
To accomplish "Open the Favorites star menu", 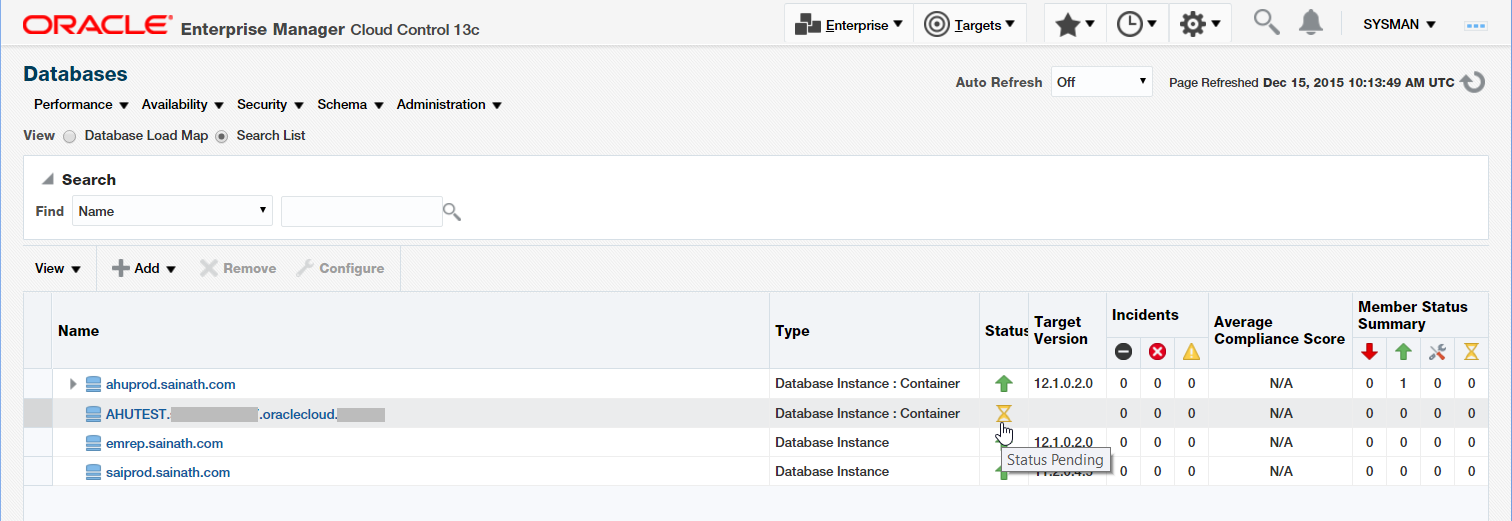I will pyautogui.click(x=1075, y=24).
